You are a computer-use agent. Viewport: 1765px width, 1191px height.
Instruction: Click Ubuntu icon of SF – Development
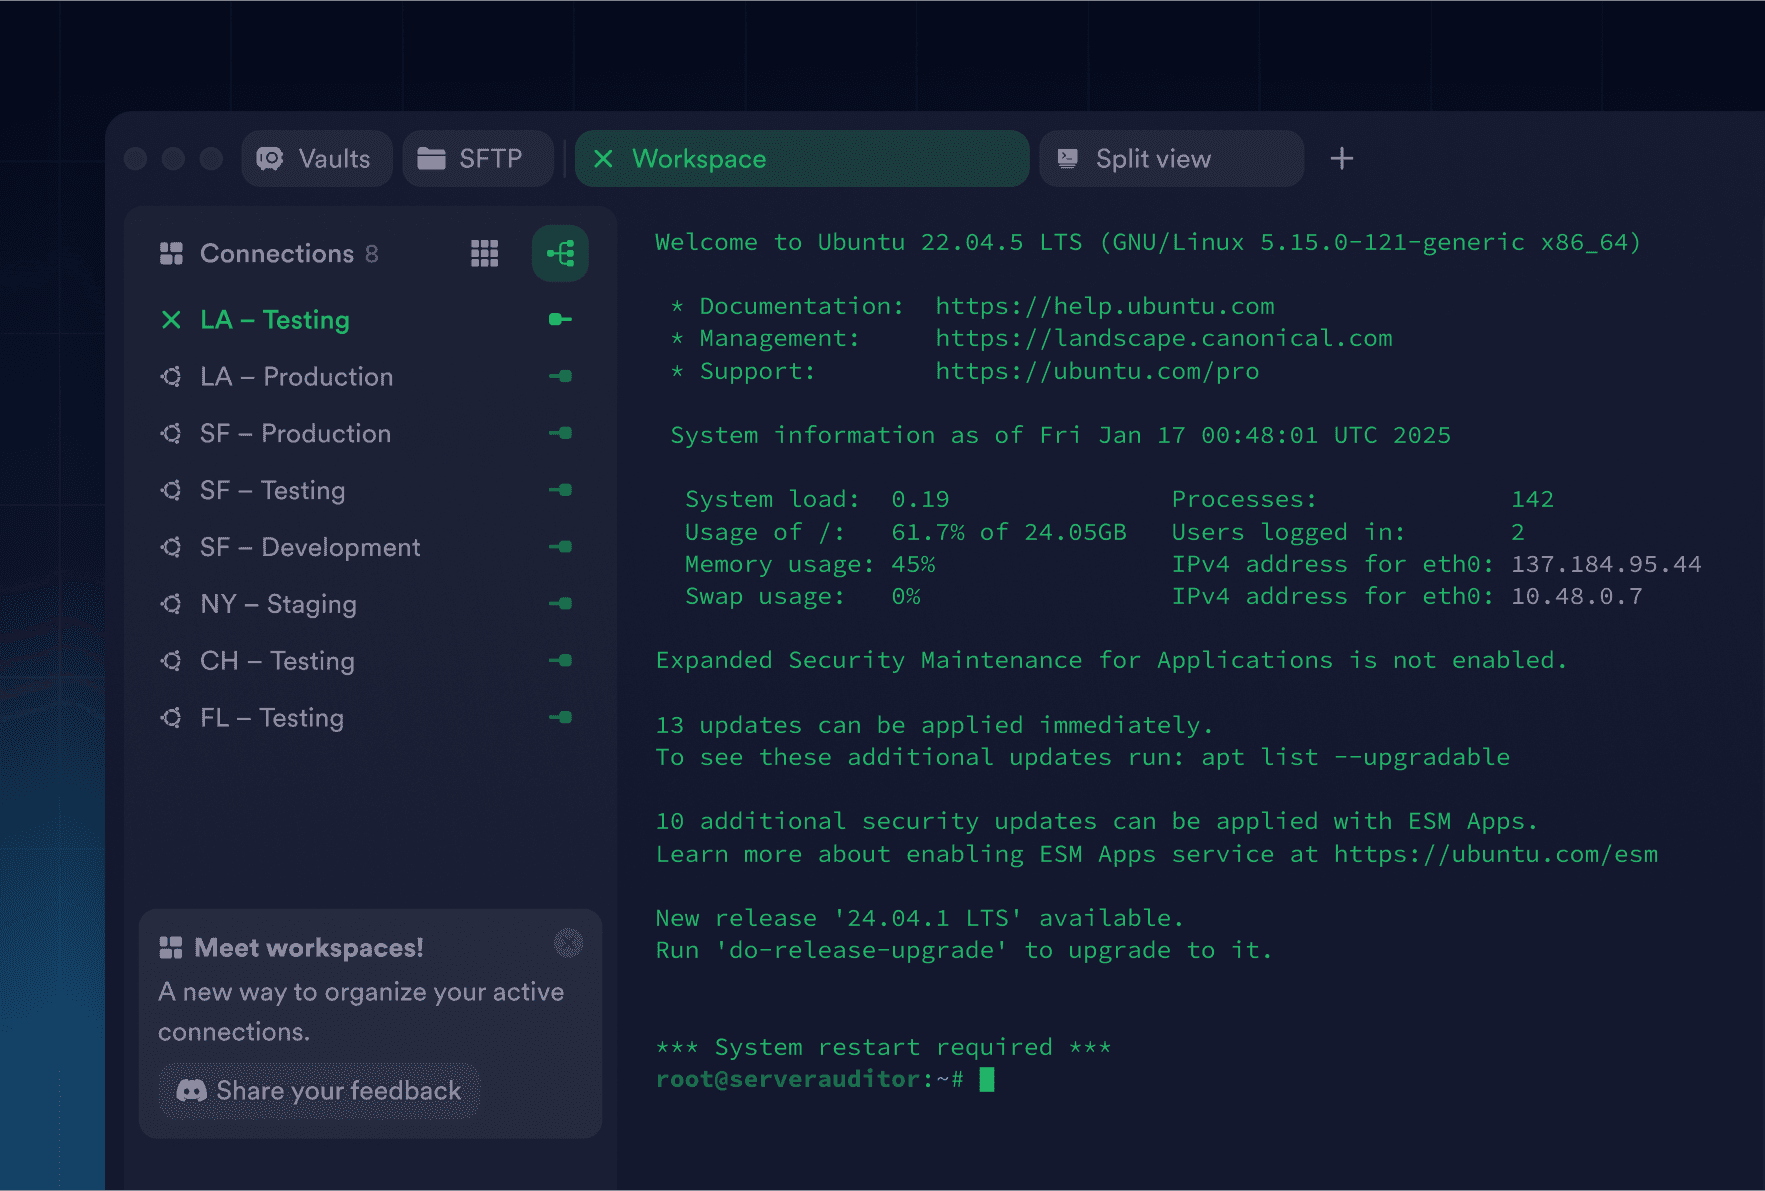(171, 548)
